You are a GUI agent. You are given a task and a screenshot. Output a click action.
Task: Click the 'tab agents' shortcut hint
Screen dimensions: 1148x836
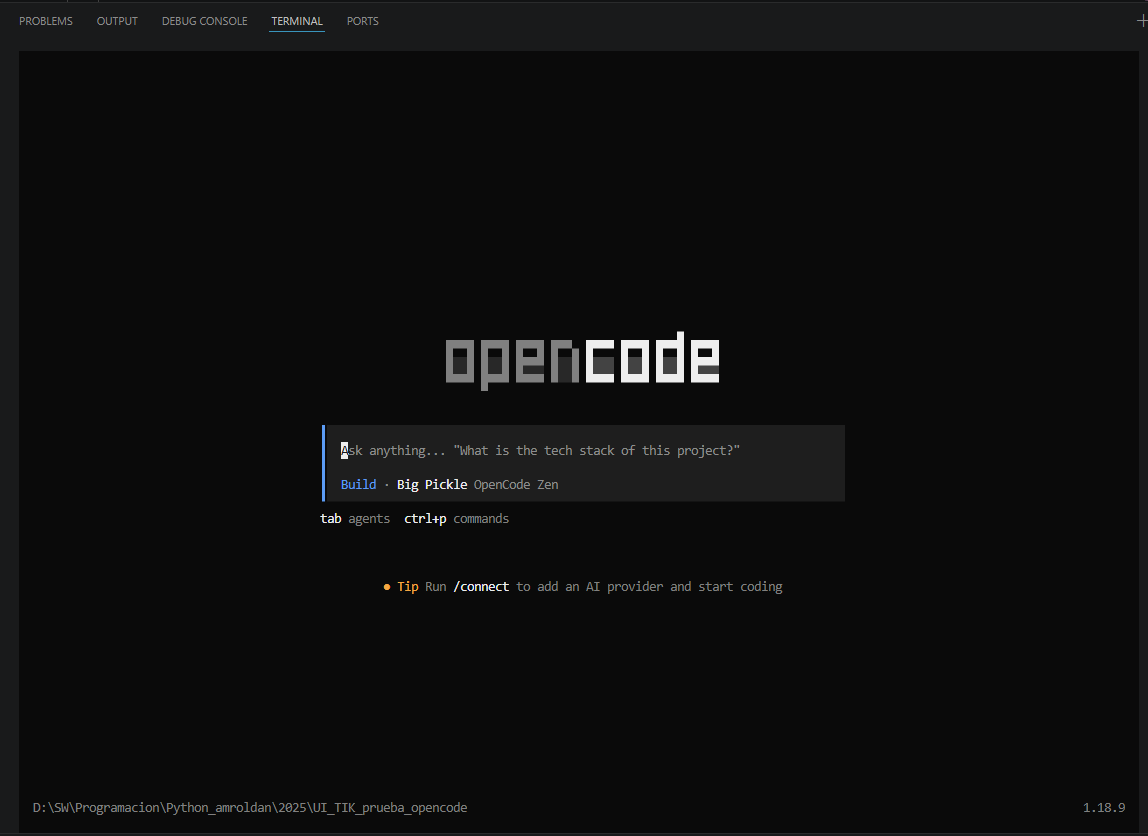[355, 518]
